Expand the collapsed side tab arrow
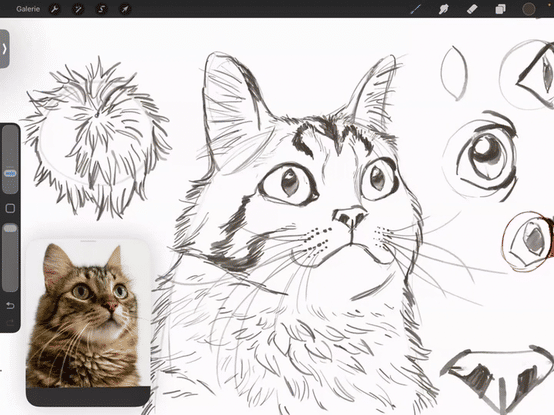The width and height of the screenshot is (554, 415). 4,49
